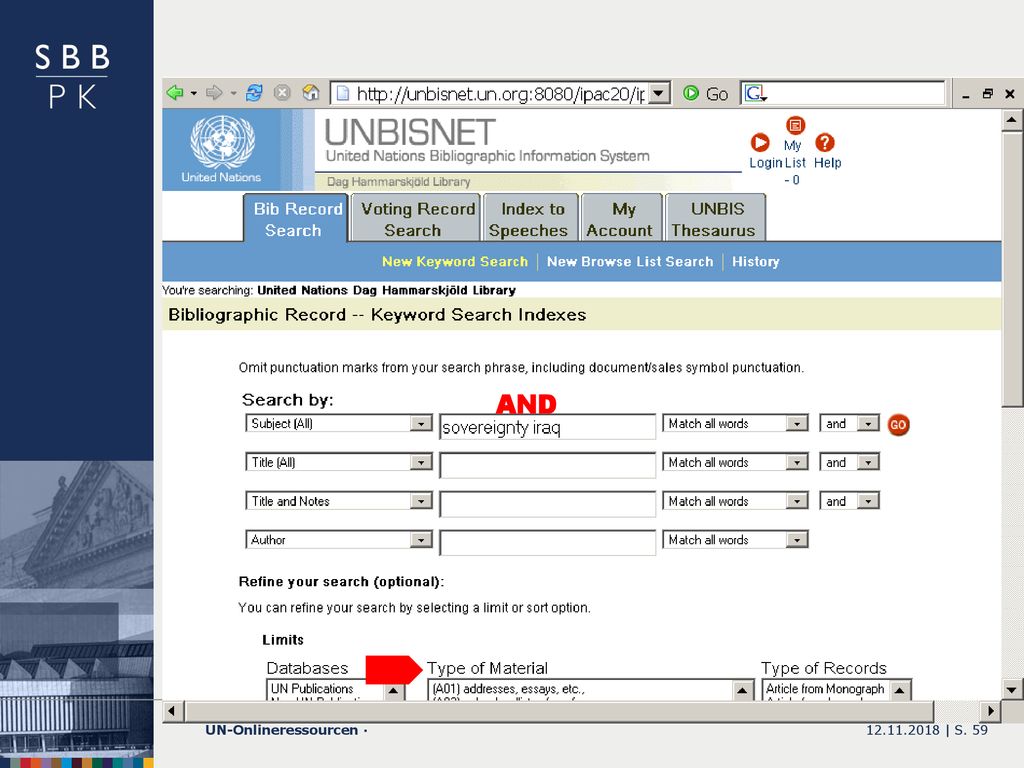The height and width of the screenshot is (768, 1024).
Task: Click the browser Forward arrow icon
Action: tap(214, 93)
